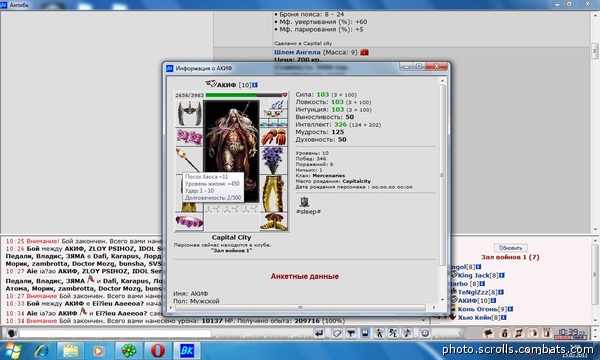Click the amulet necklace item slot
This screenshot has height=360, width=600.
274,113
